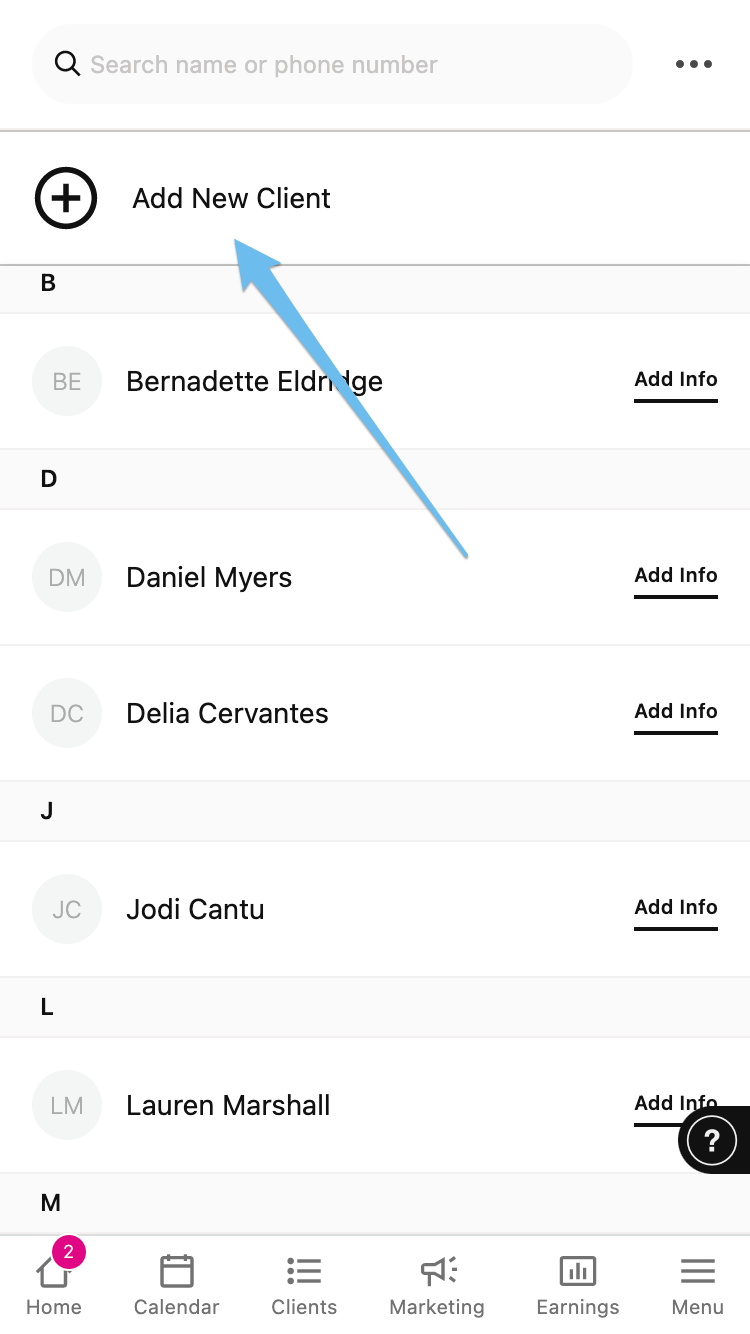Open Delia Cervantes client entry
This screenshot has width=750, height=1334.
coord(228,713)
